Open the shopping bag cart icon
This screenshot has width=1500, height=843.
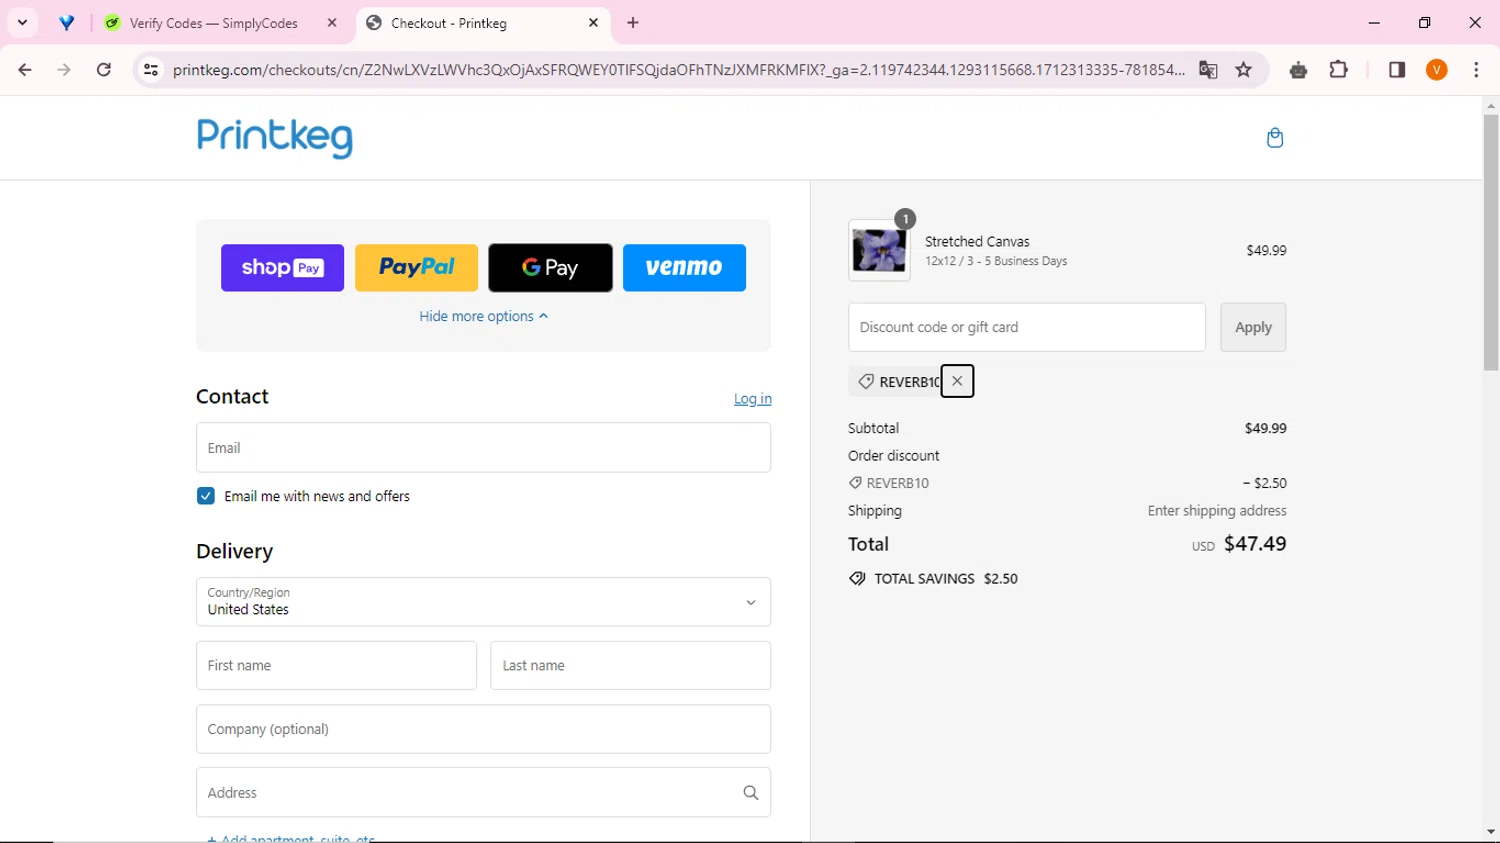point(1274,138)
